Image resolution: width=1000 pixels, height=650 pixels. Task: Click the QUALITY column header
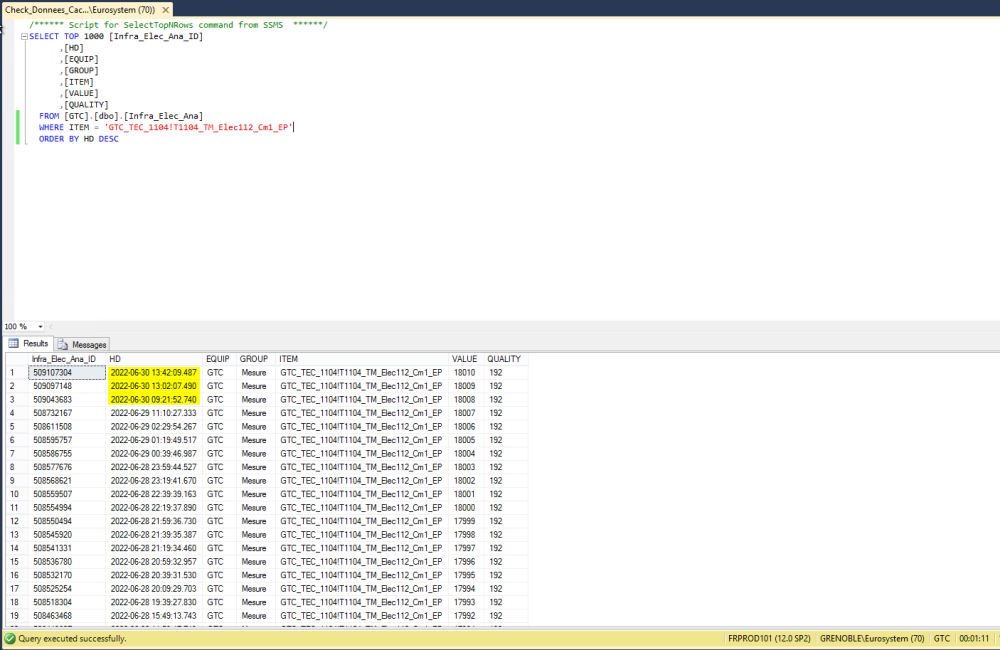coord(504,359)
